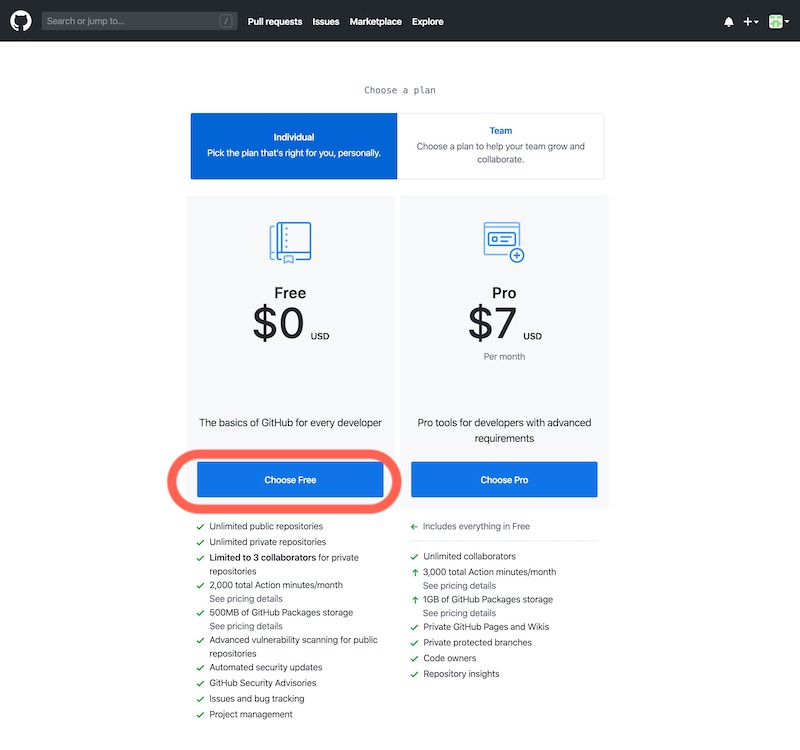
Task: Focus the Search or jump to field
Action: coord(139,21)
